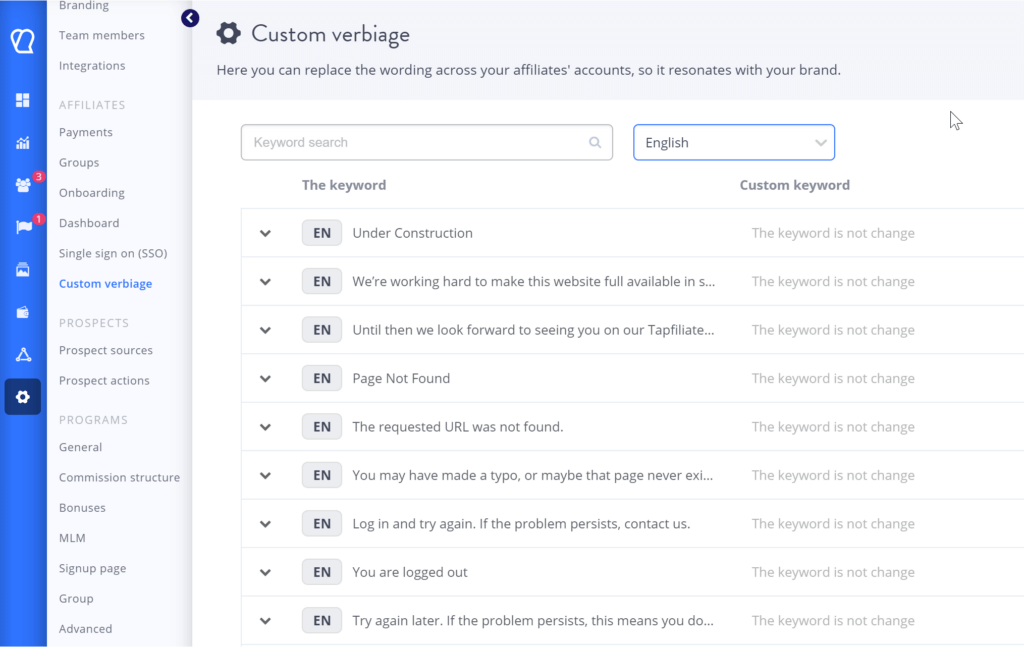The image size is (1024, 647).
Task: Select the performance chart icon
Action: (x=22, y=142)
